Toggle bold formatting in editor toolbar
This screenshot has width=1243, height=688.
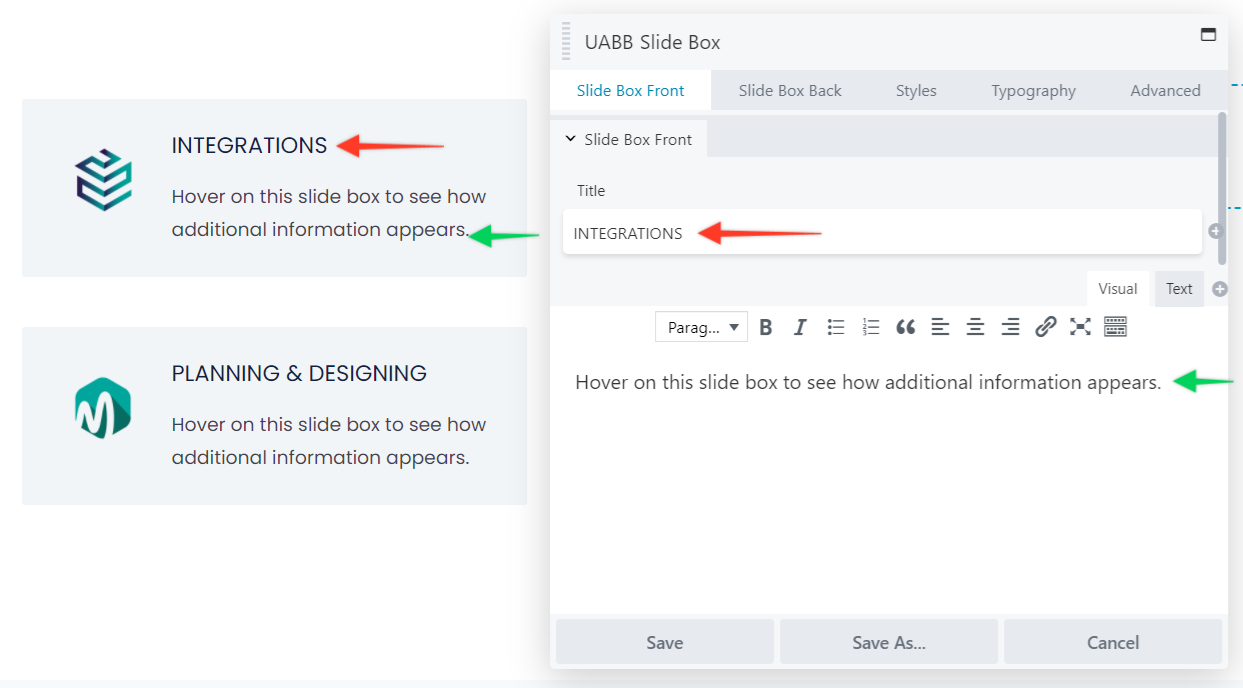pyautogui.click(x=766, y=327)
